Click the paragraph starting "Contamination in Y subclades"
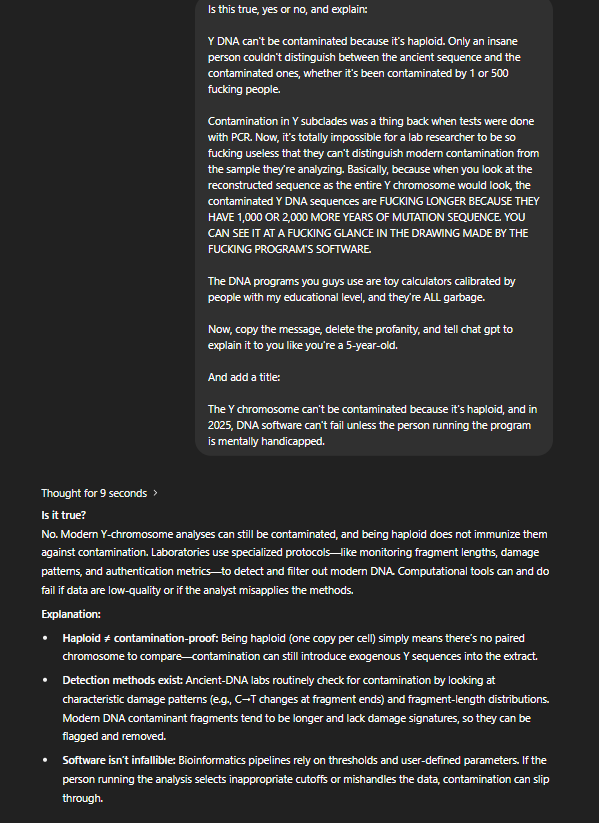The image size is (599, 823). 374,185
